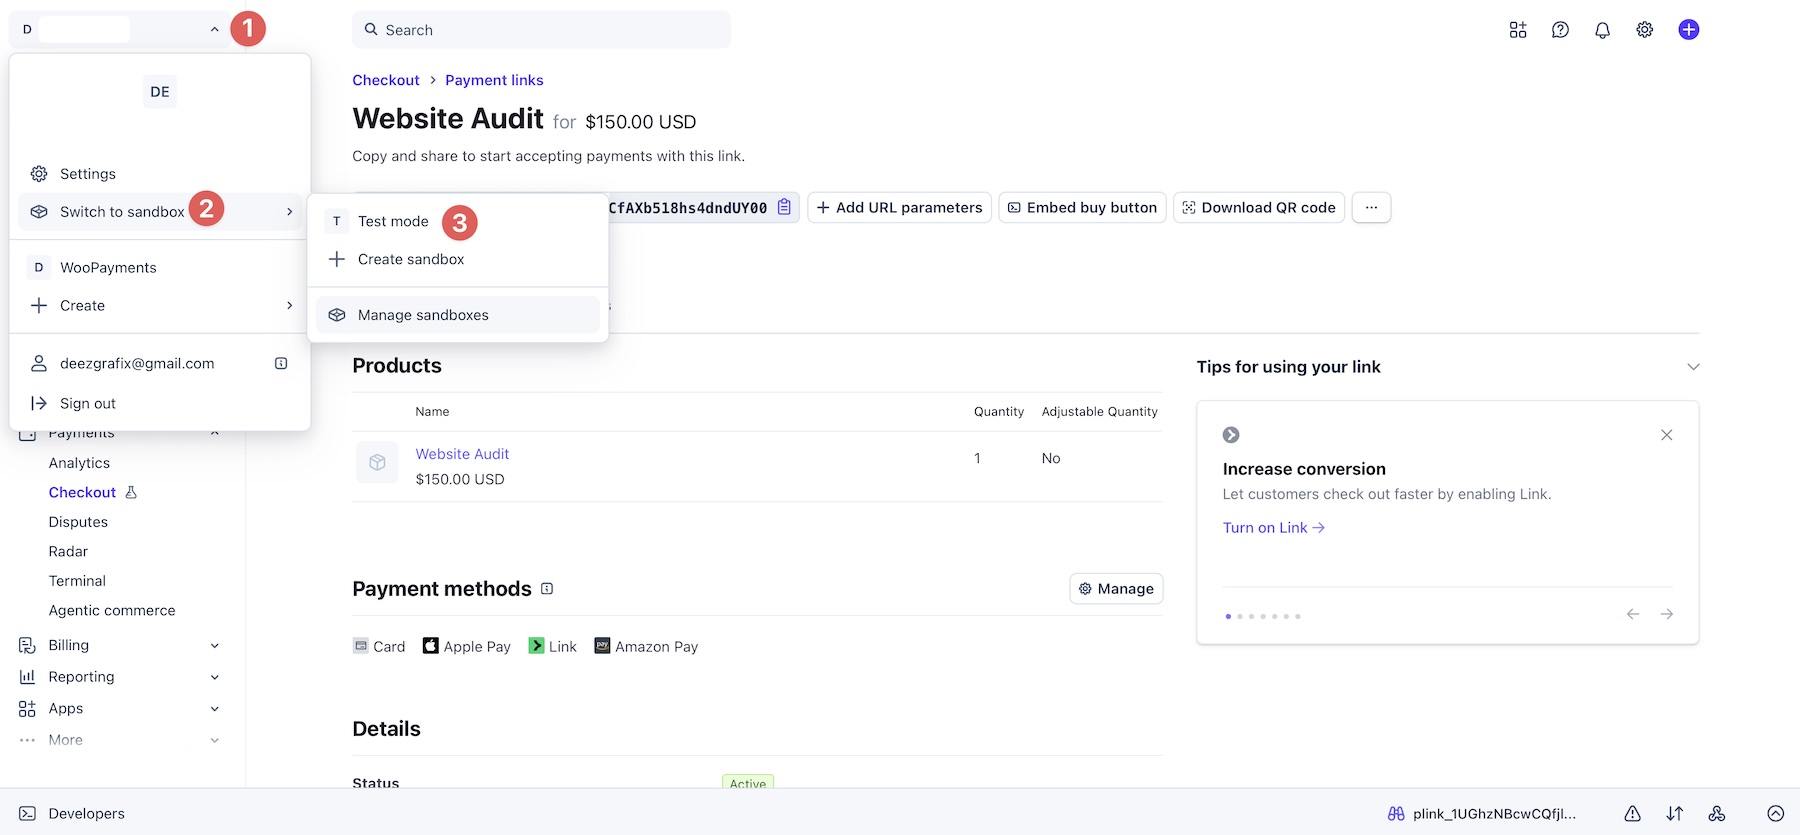
Task: Click info icon next to deezgrafix@gmail.com
Action: point(281,363)
